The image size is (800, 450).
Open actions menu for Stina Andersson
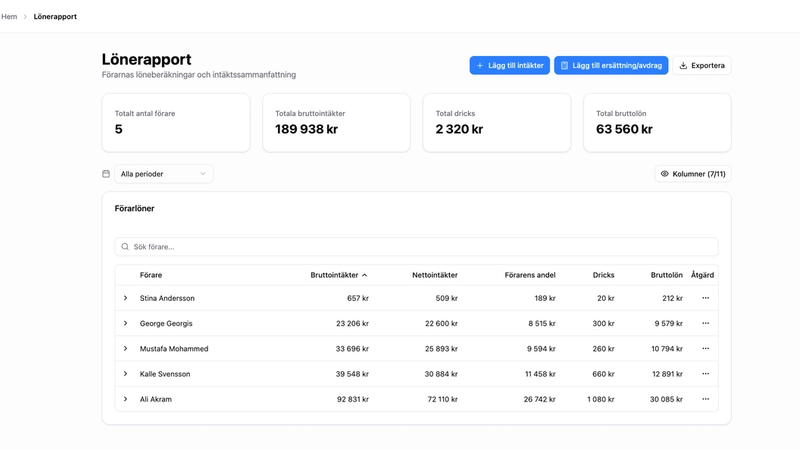coord(706,298)
